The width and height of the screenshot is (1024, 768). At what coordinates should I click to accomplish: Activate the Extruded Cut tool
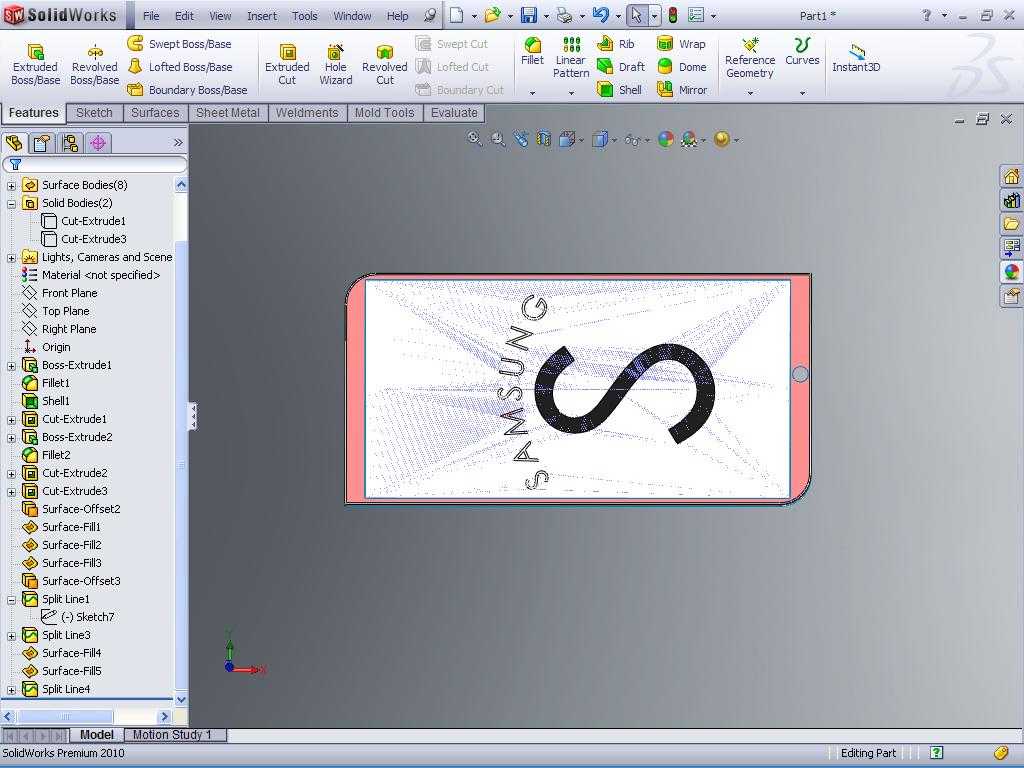point(287,64)
